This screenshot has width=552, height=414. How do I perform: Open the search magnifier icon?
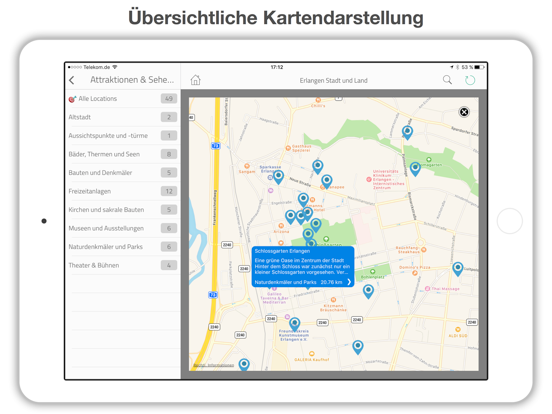pyautogui.click(x=447, y=80)
